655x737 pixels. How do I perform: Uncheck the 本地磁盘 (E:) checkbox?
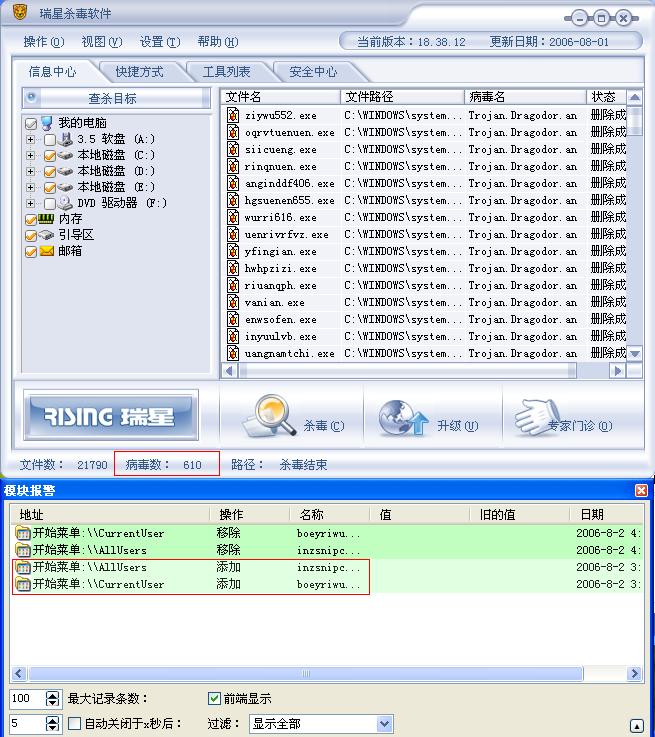tap(50, 188)
